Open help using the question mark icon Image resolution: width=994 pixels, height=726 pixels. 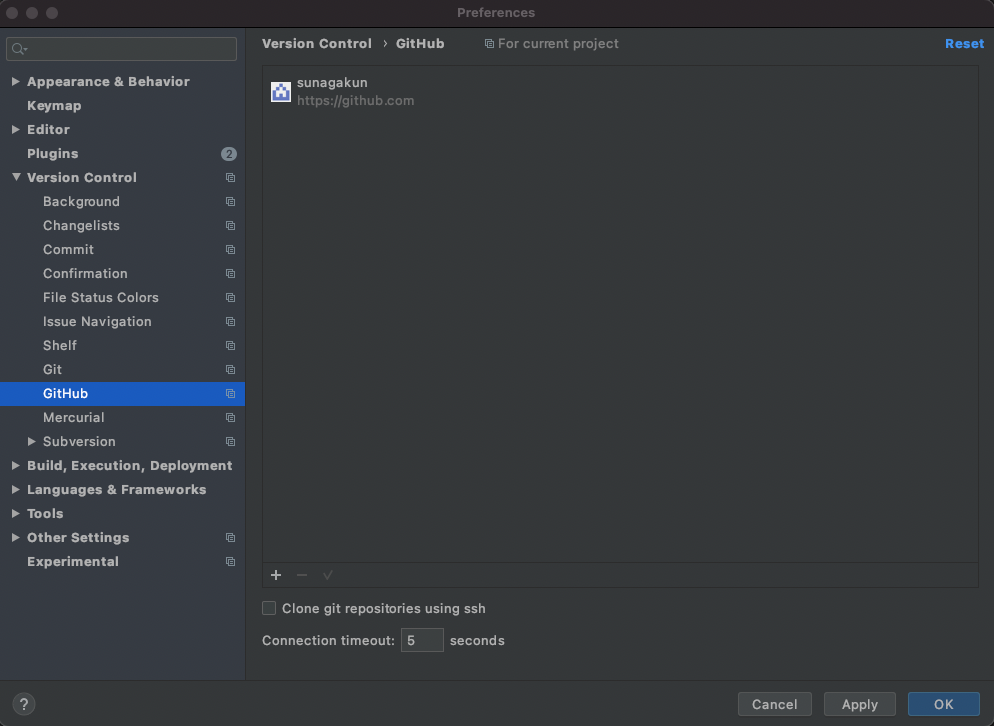coord(23,704)
